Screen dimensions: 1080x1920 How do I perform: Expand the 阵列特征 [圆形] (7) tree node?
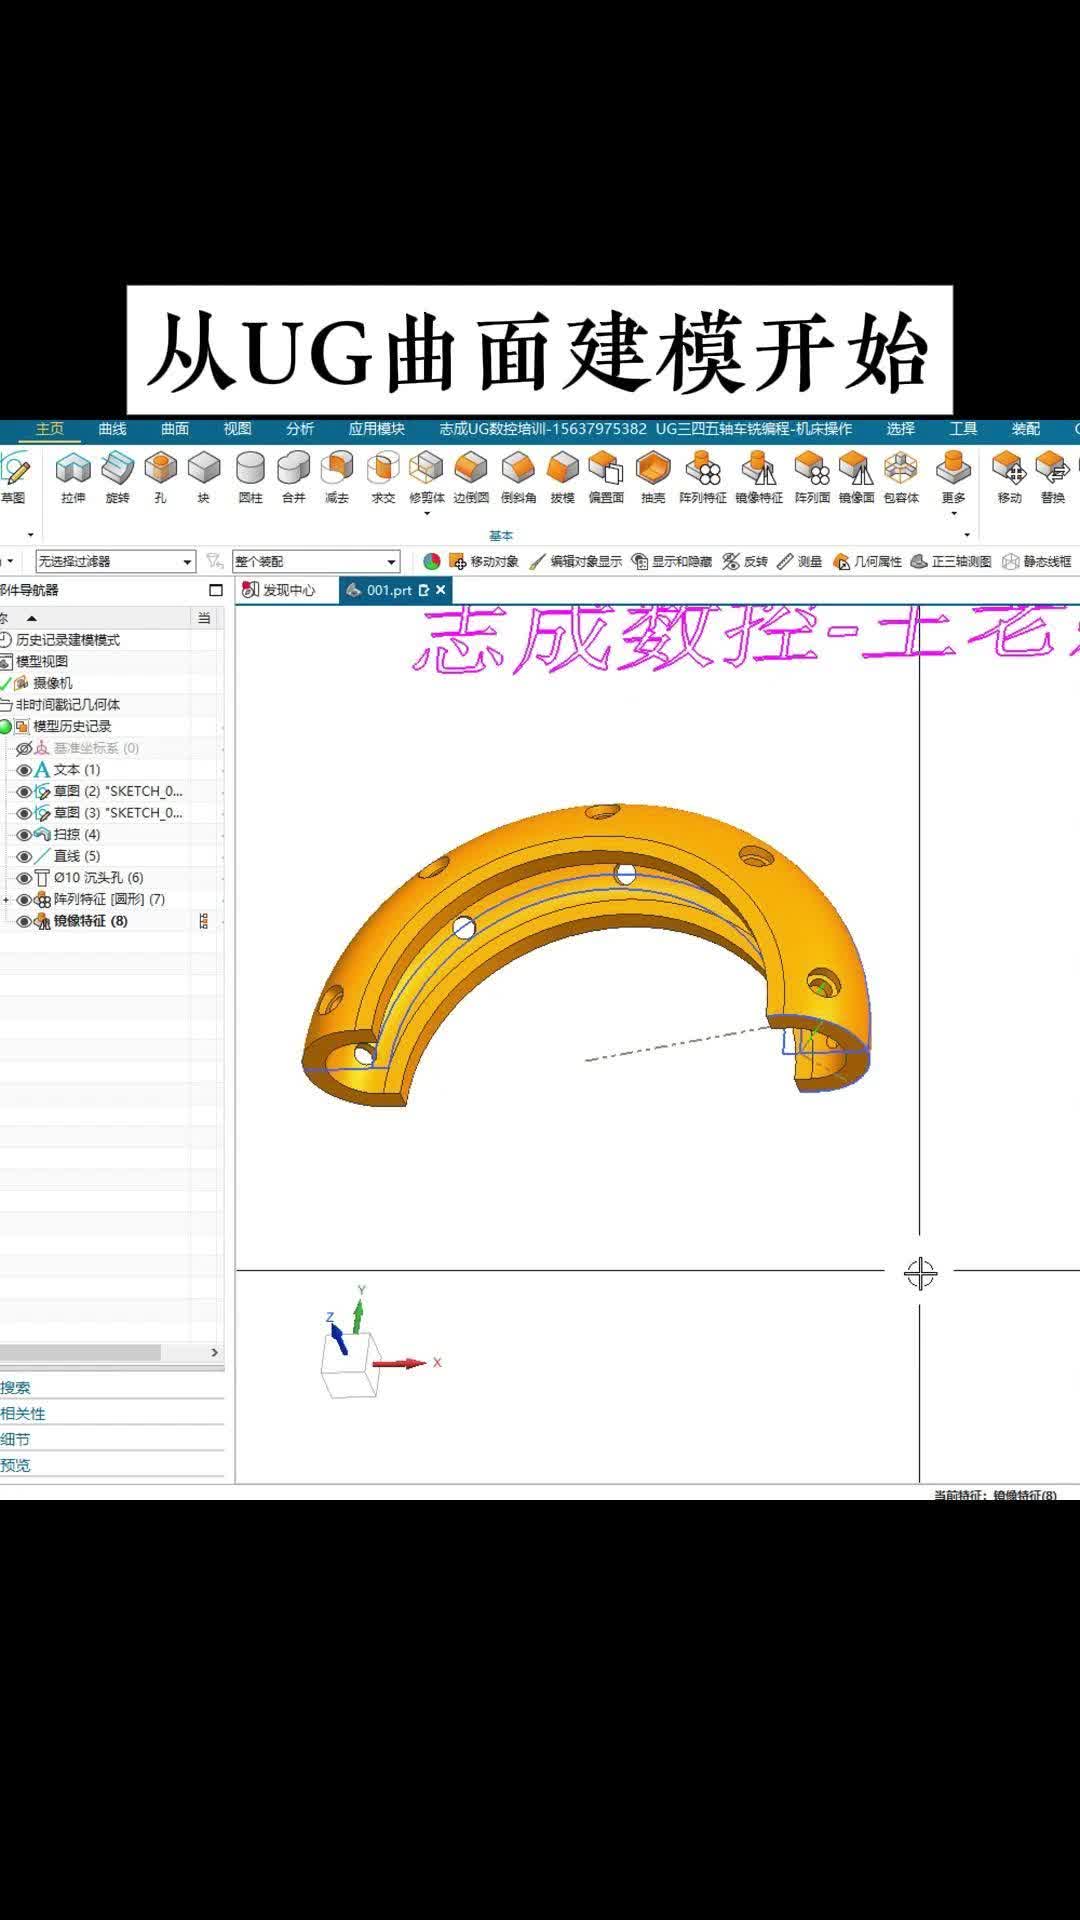(6, 900)
